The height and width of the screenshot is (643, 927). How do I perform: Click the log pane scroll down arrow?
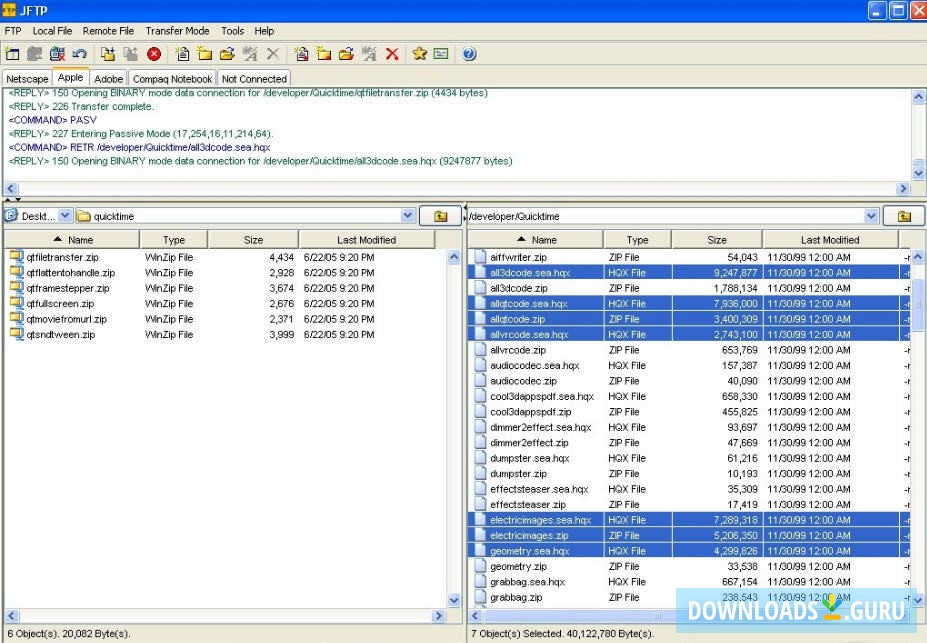pos(918,170)
